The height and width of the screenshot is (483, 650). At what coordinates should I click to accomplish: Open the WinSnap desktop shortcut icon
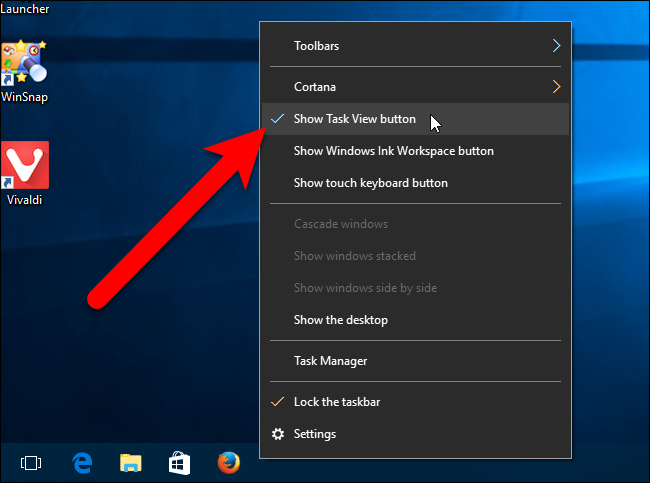coord(24,62)
